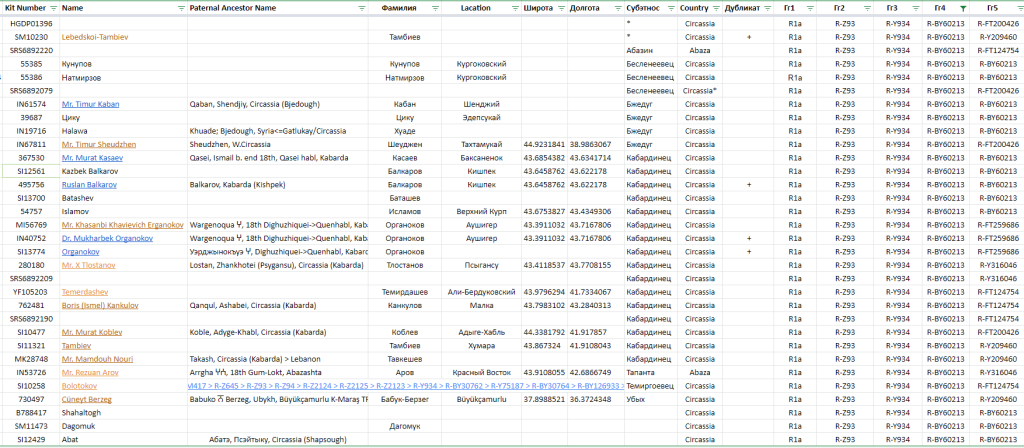Viewport: 1024px width, 448px height.
Task: Open the Boris (Ismel) Kankulov link
Action: coord(100,305)
